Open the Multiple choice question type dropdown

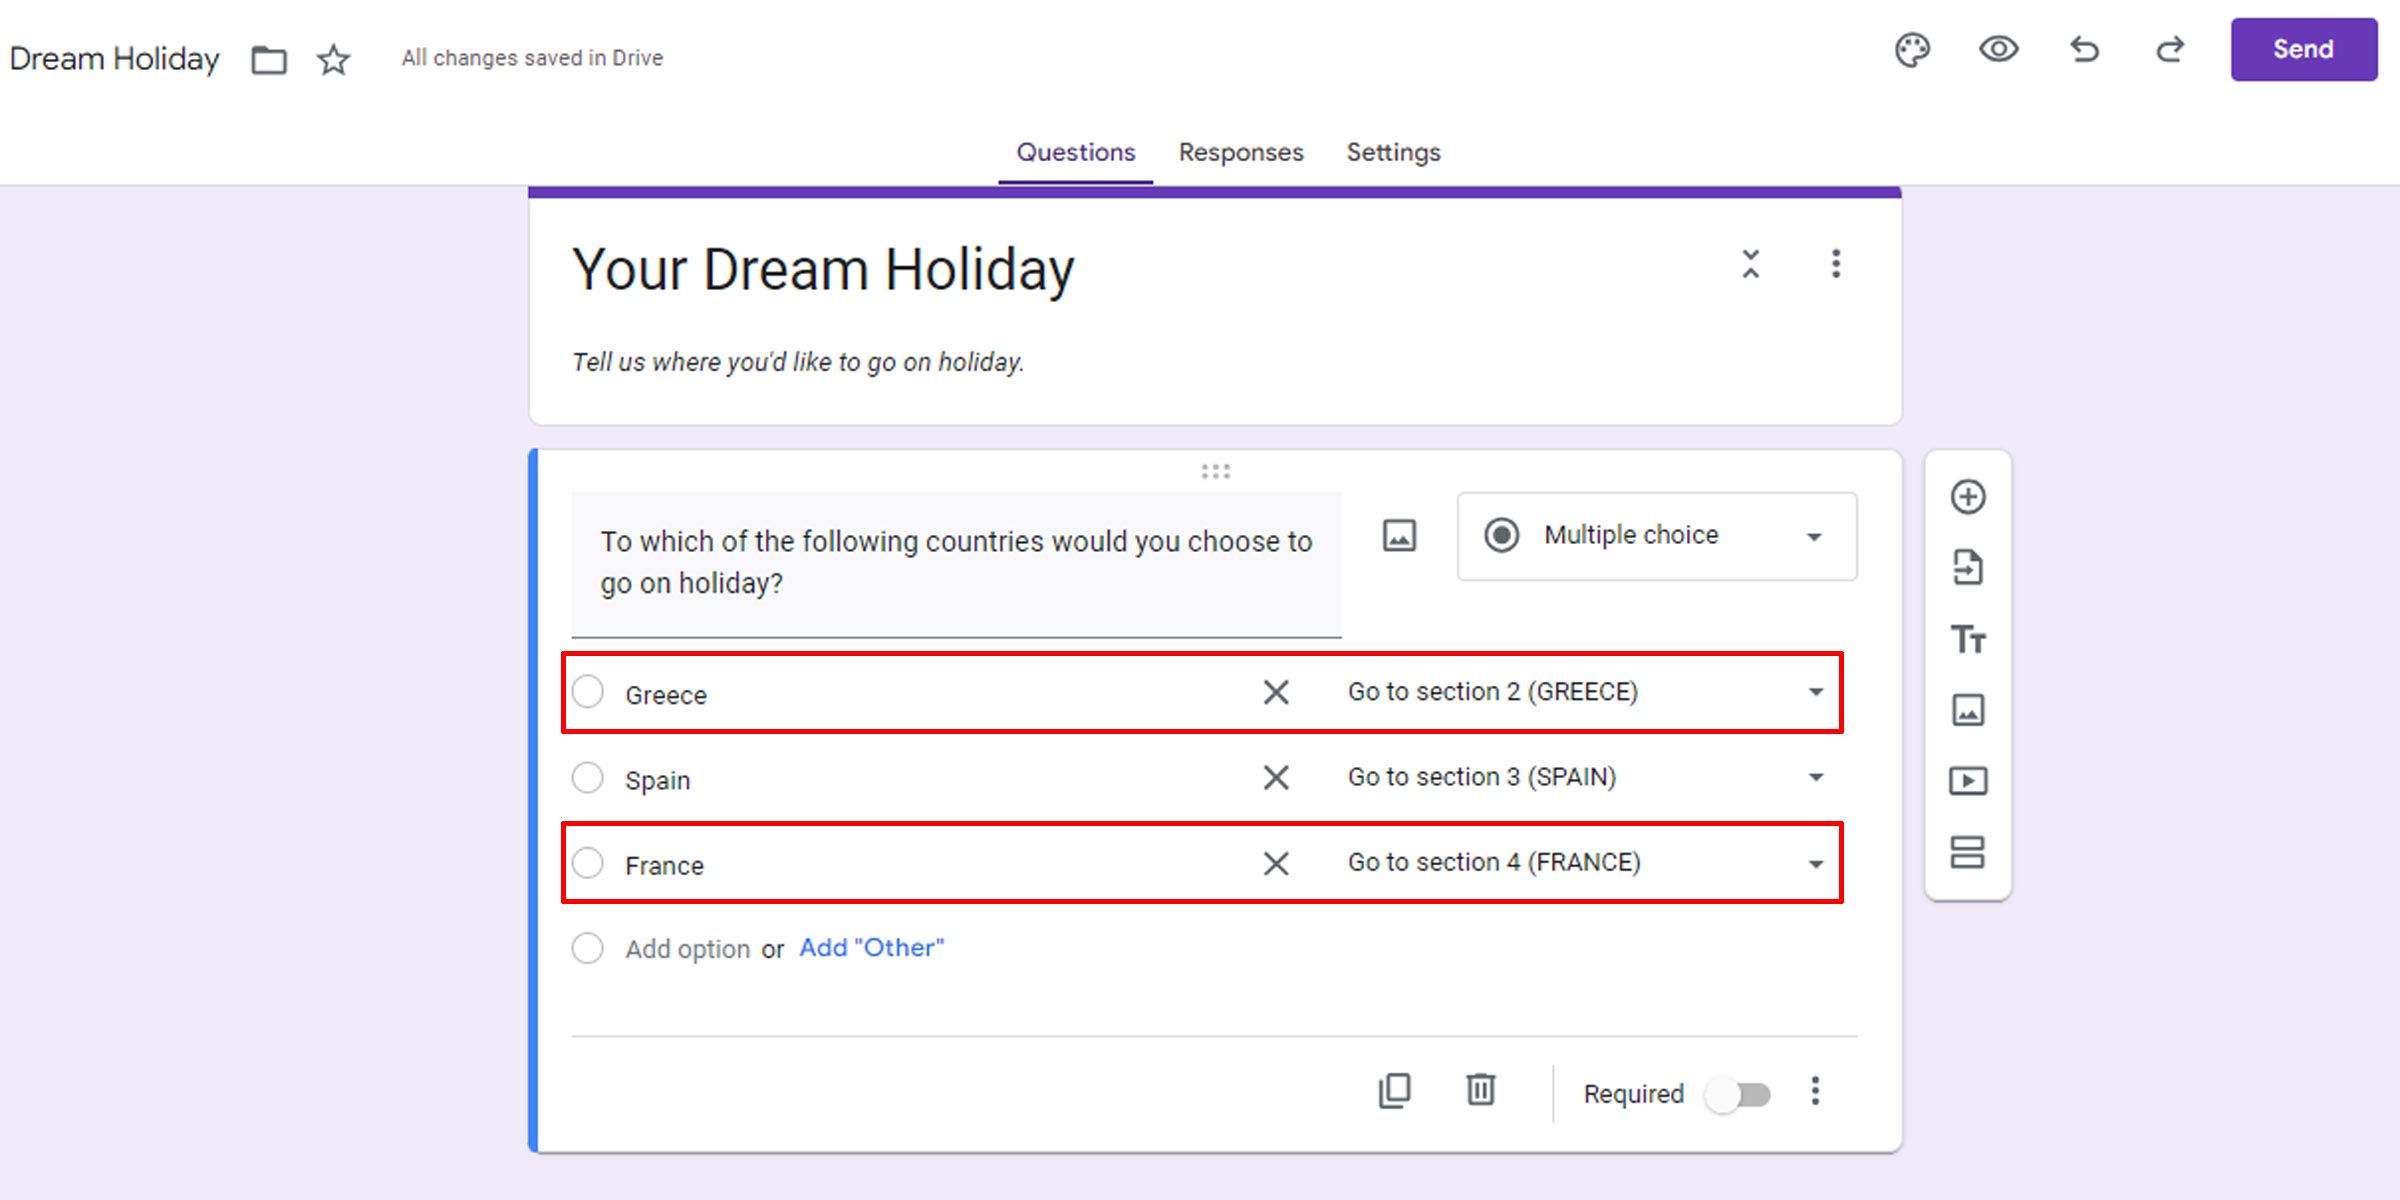click(x=1656, y=536)
